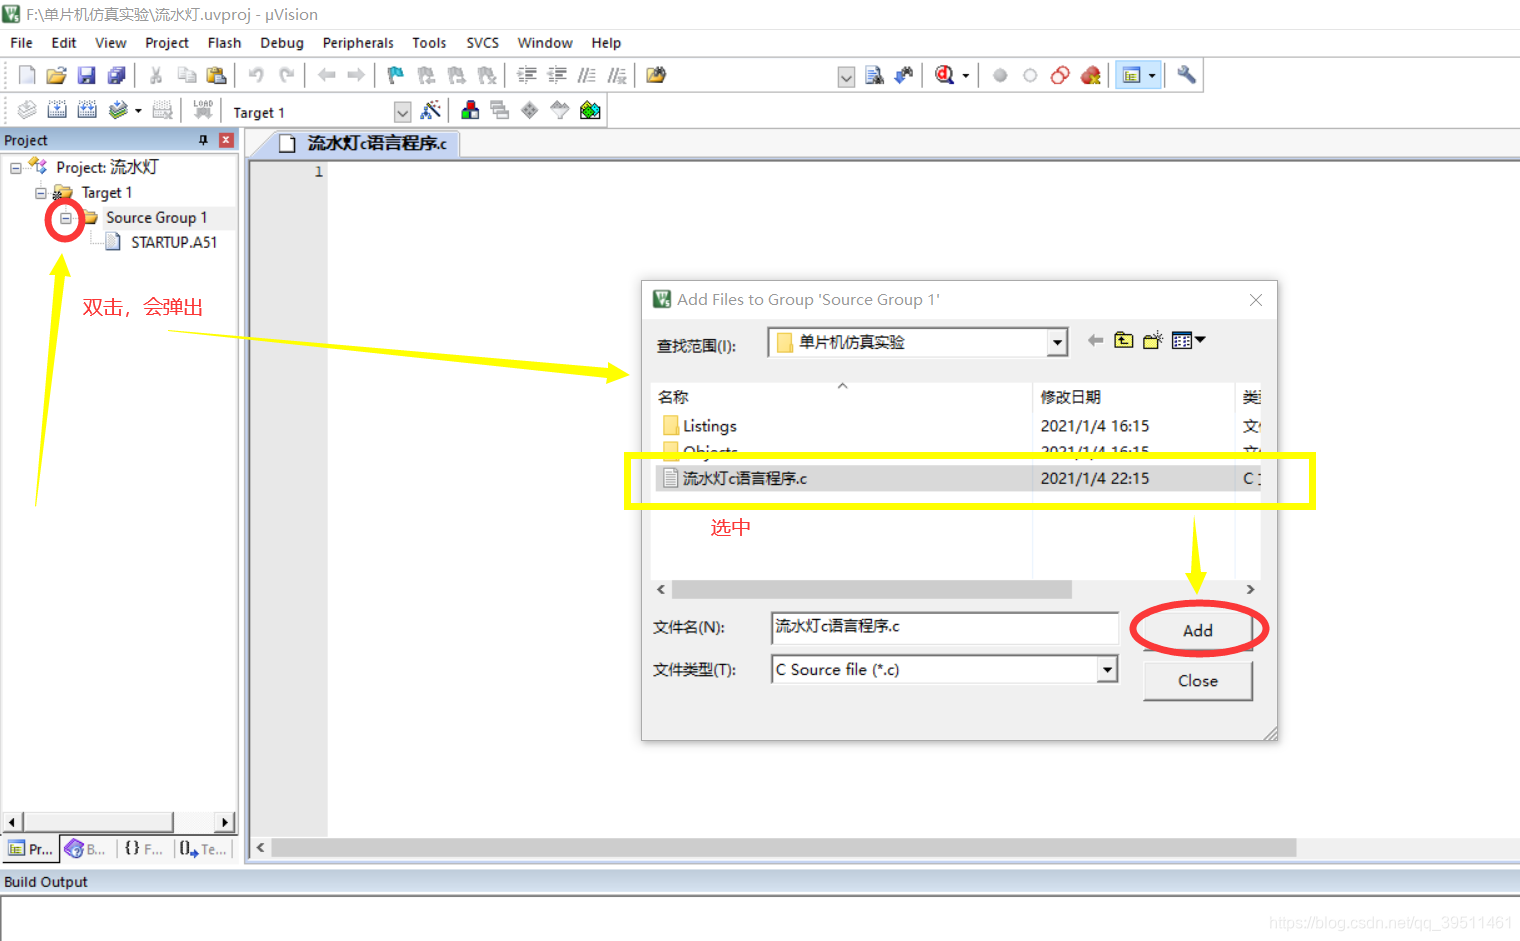The image size is (1520, 941).
Task: Download to flash with LOAD icon
Action: click(203, 110)
